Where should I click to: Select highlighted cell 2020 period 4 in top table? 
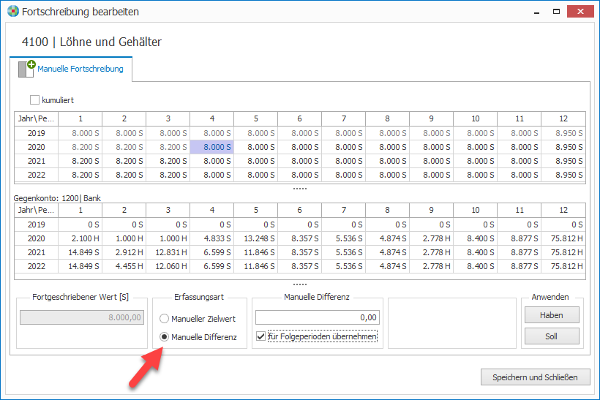coord(212,147)
